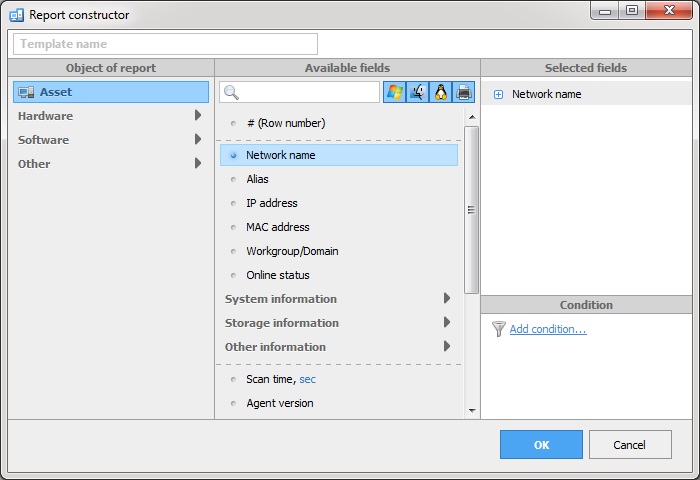
Task: Click the Report constructor window icon
Action: (x=17, y=15)
